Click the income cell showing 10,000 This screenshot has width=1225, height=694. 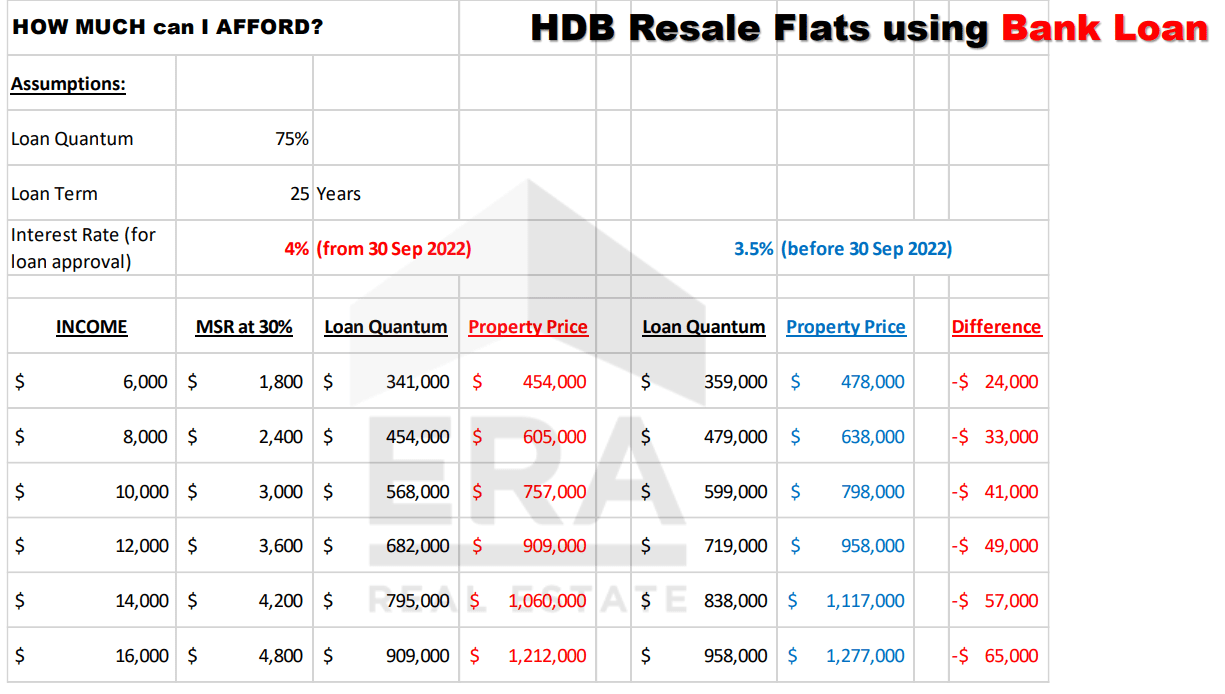tap(142, 492)
